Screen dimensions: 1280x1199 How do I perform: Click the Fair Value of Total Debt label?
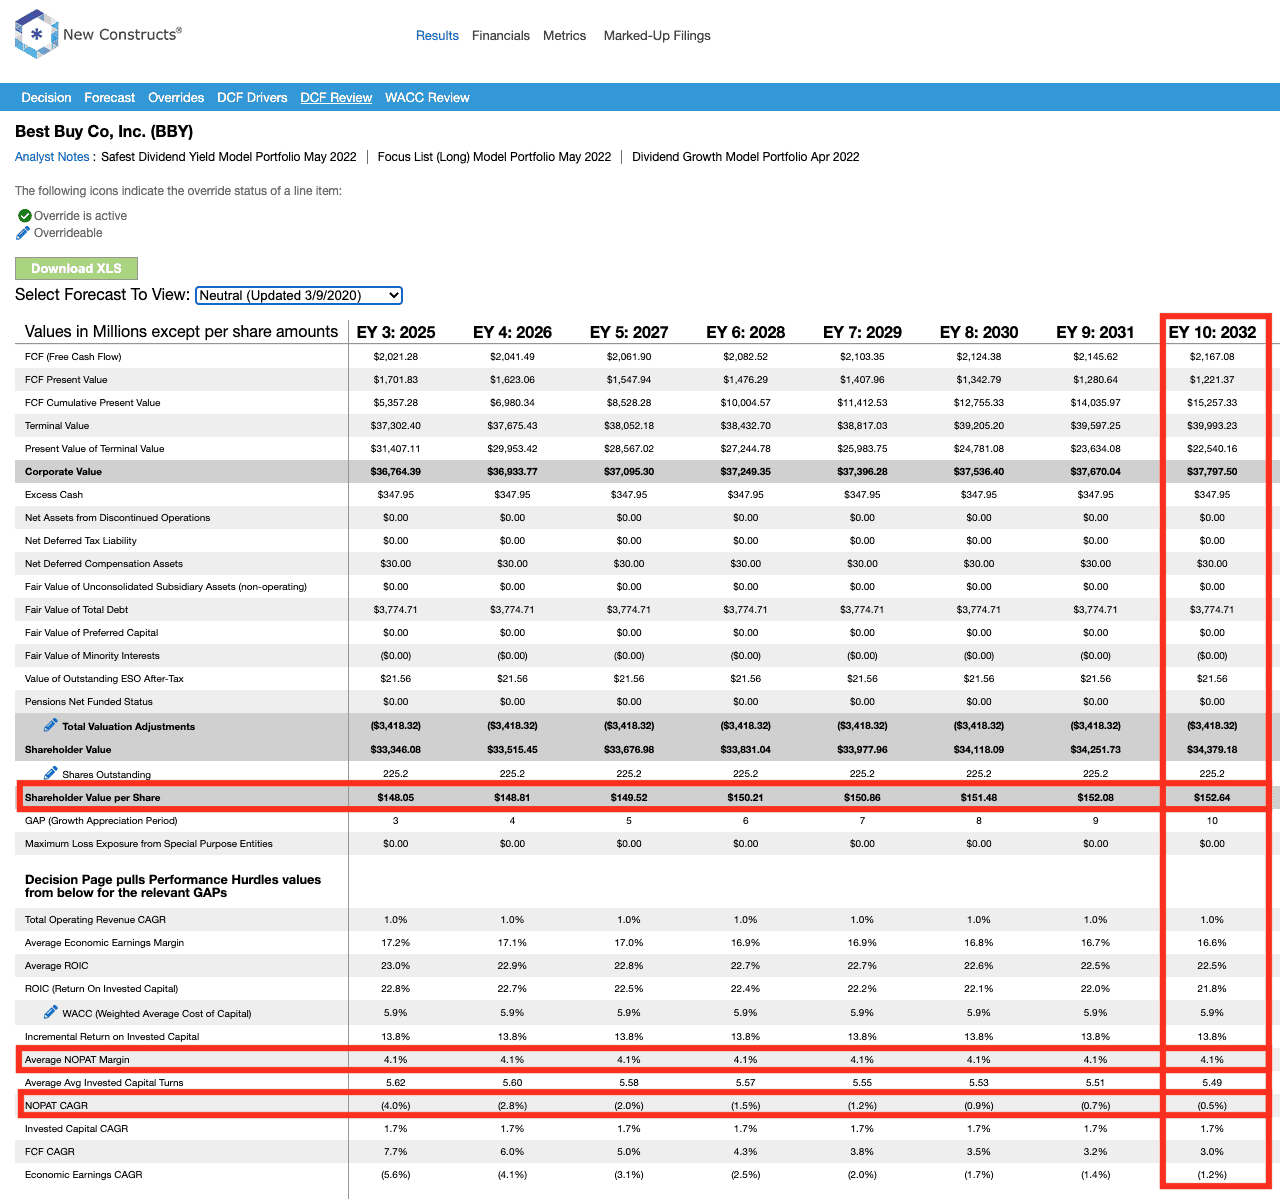pyautogui.click(x=77, y=610)
